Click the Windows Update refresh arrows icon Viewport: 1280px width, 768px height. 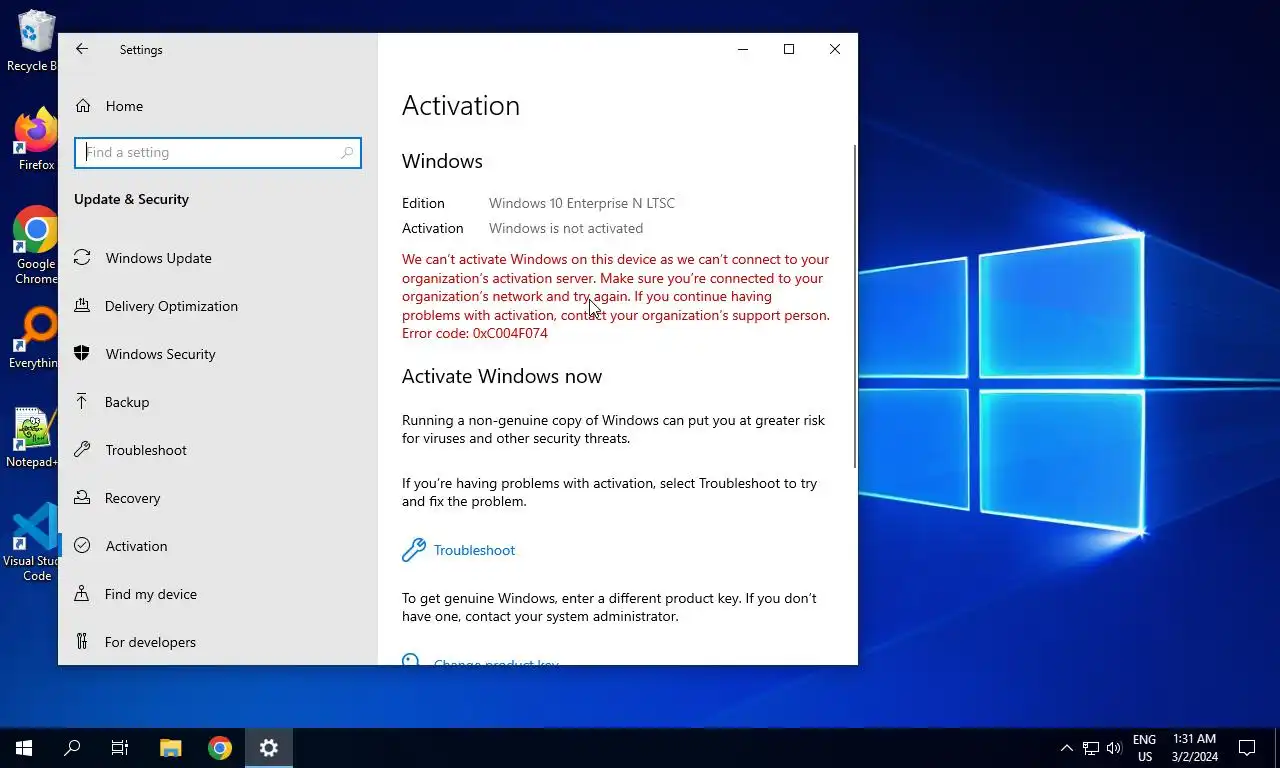pos(83,258)
